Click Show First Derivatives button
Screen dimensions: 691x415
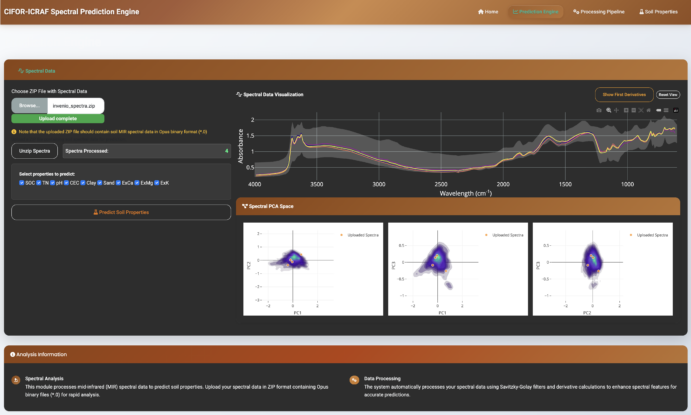(x=624, y=94)
